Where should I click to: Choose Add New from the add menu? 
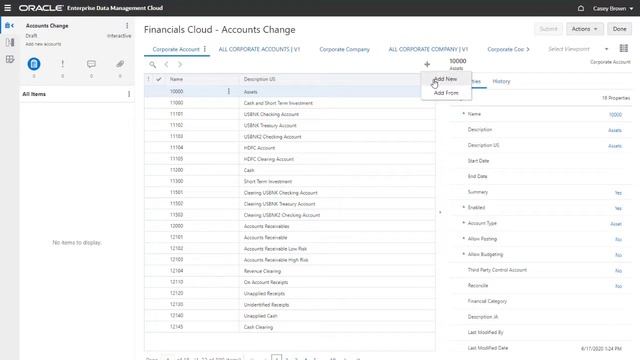click(445, 79)
